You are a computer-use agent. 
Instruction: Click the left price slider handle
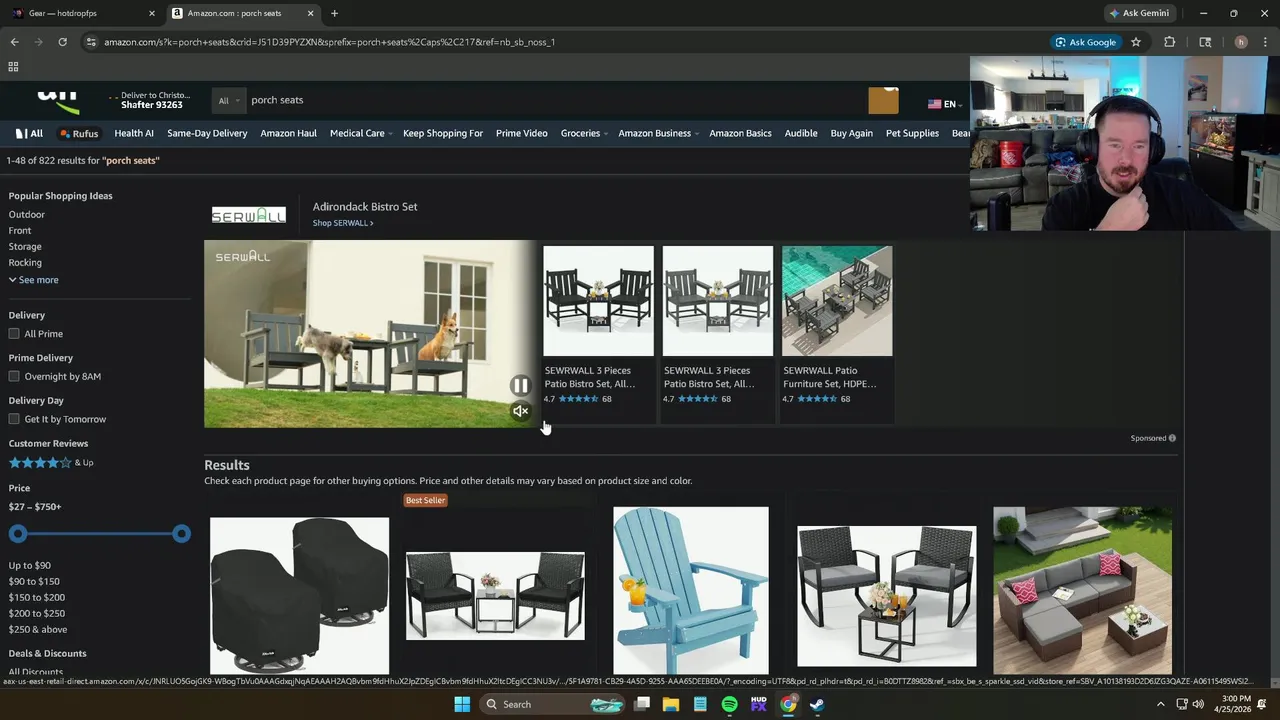17,534
